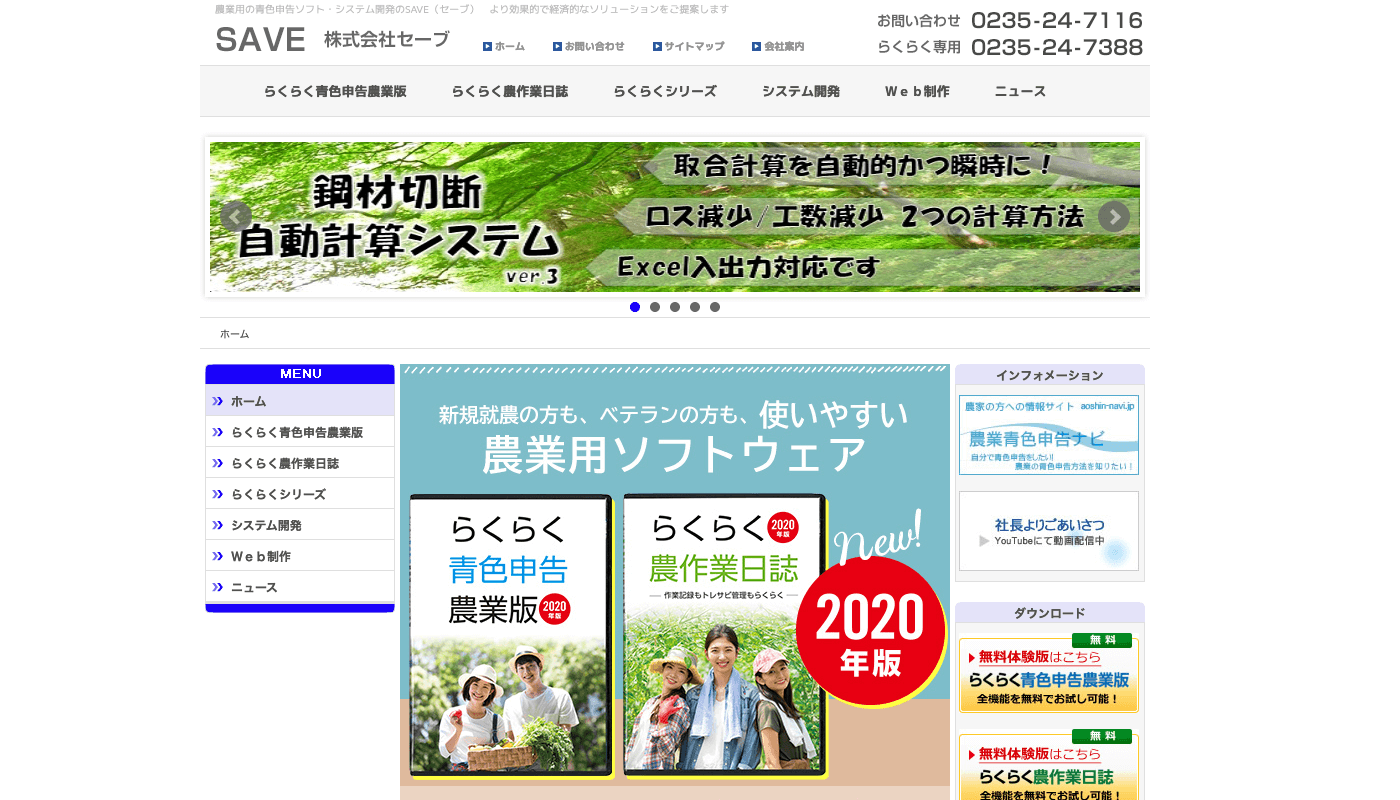This screenshot has height=800, width=1400.
Task: Select the second carousel dot indicator
Action: 655,307
